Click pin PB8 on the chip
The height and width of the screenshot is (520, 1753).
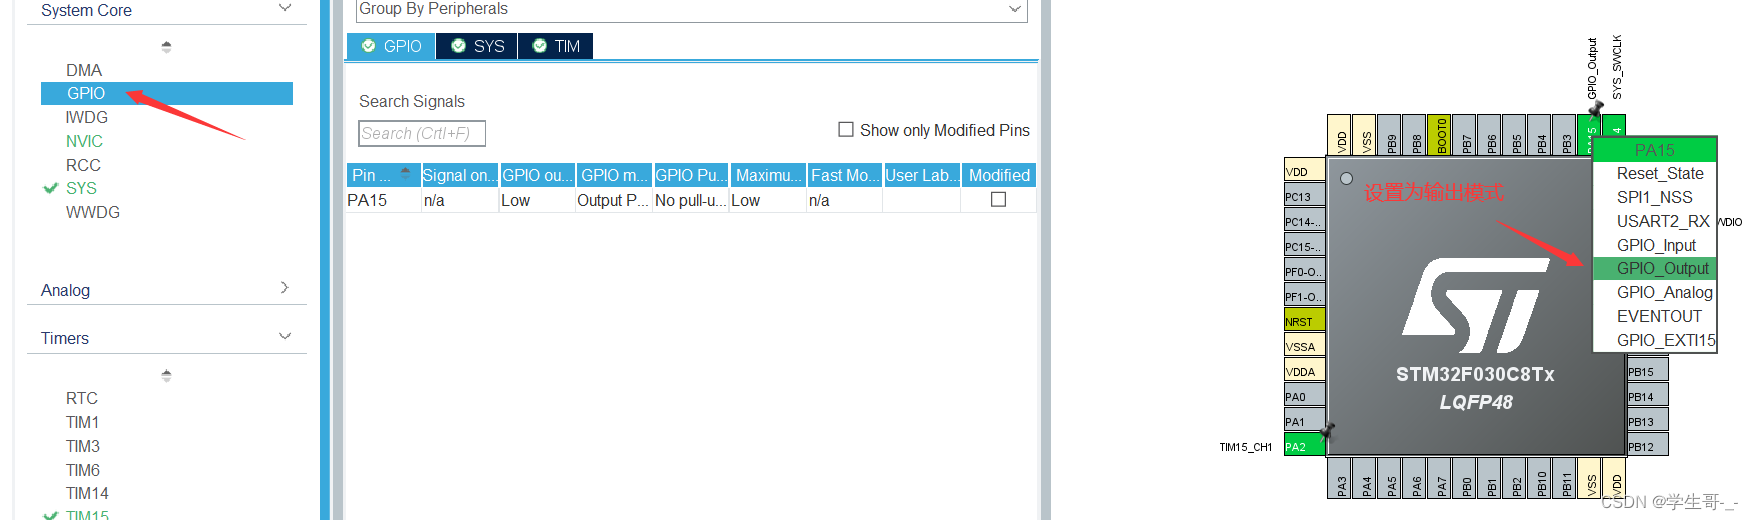(x=1416, y=135)
